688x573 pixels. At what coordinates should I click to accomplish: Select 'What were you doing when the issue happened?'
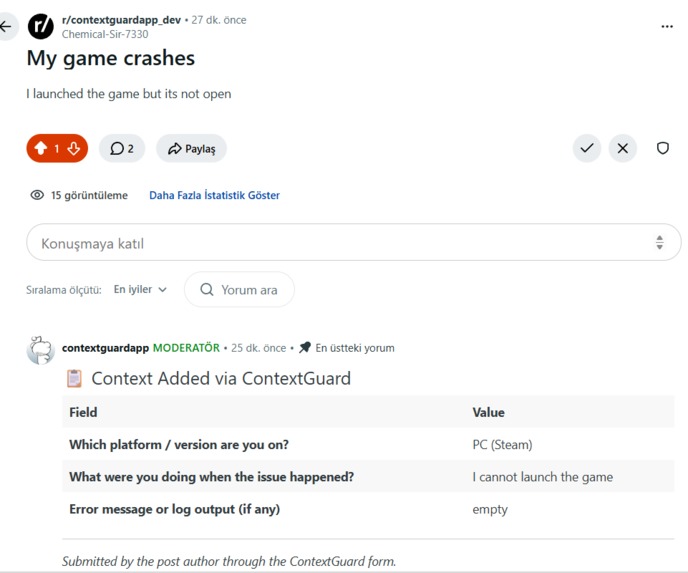pos(211,477)
